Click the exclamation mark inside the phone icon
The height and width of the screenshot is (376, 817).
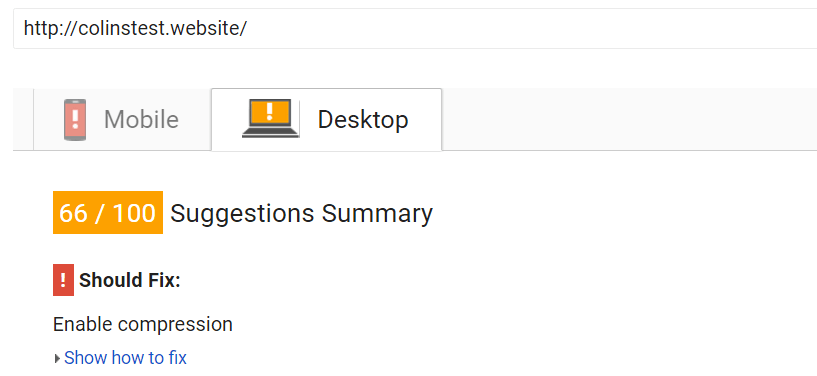[x=75, y=119]
